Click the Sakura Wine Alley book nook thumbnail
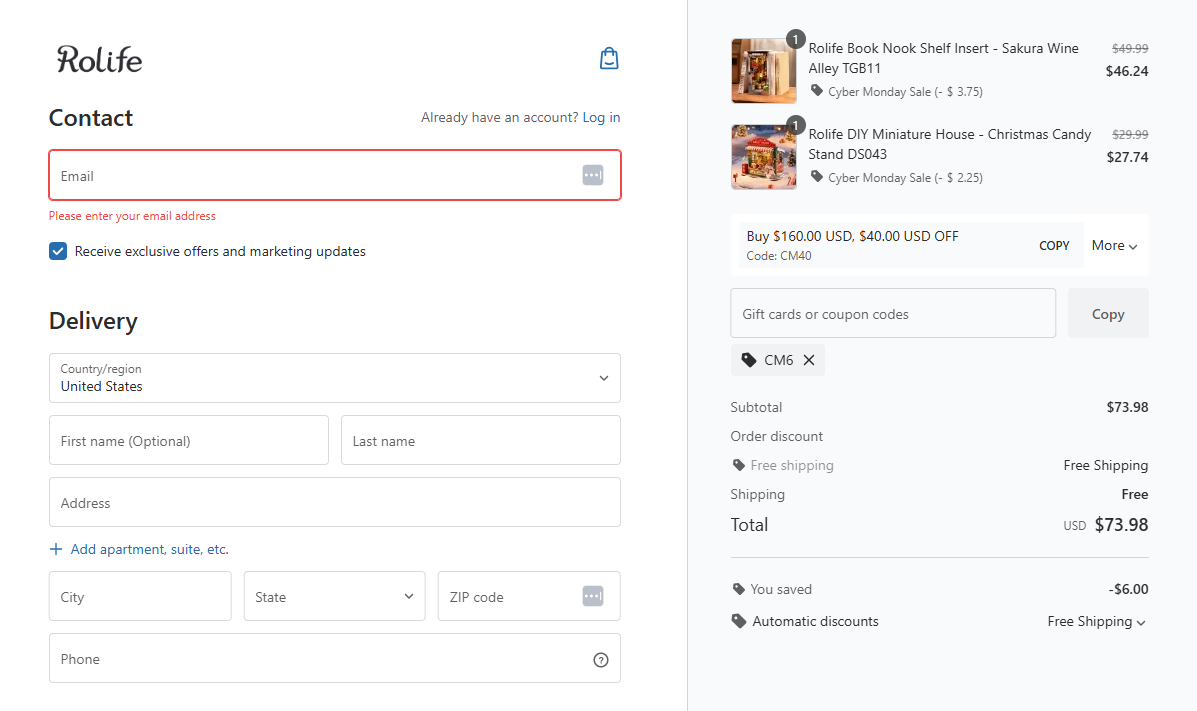The height and width of the screenshot is (711, 1197). point(763,70)
